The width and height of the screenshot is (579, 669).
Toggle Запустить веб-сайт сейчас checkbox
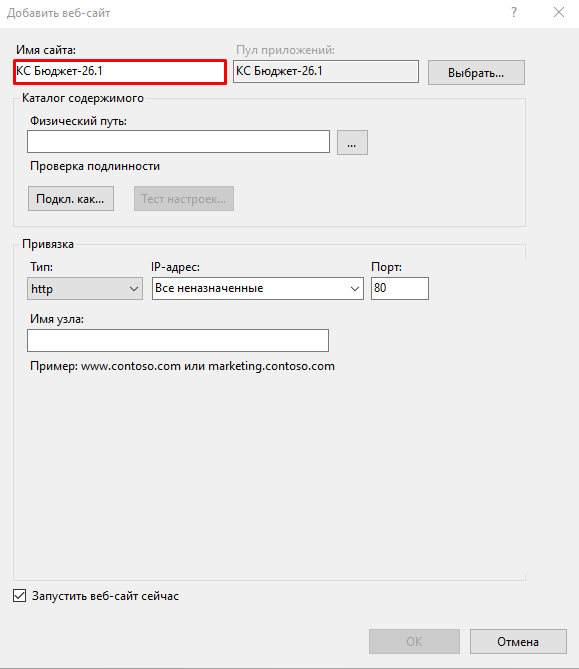[20, 596]
